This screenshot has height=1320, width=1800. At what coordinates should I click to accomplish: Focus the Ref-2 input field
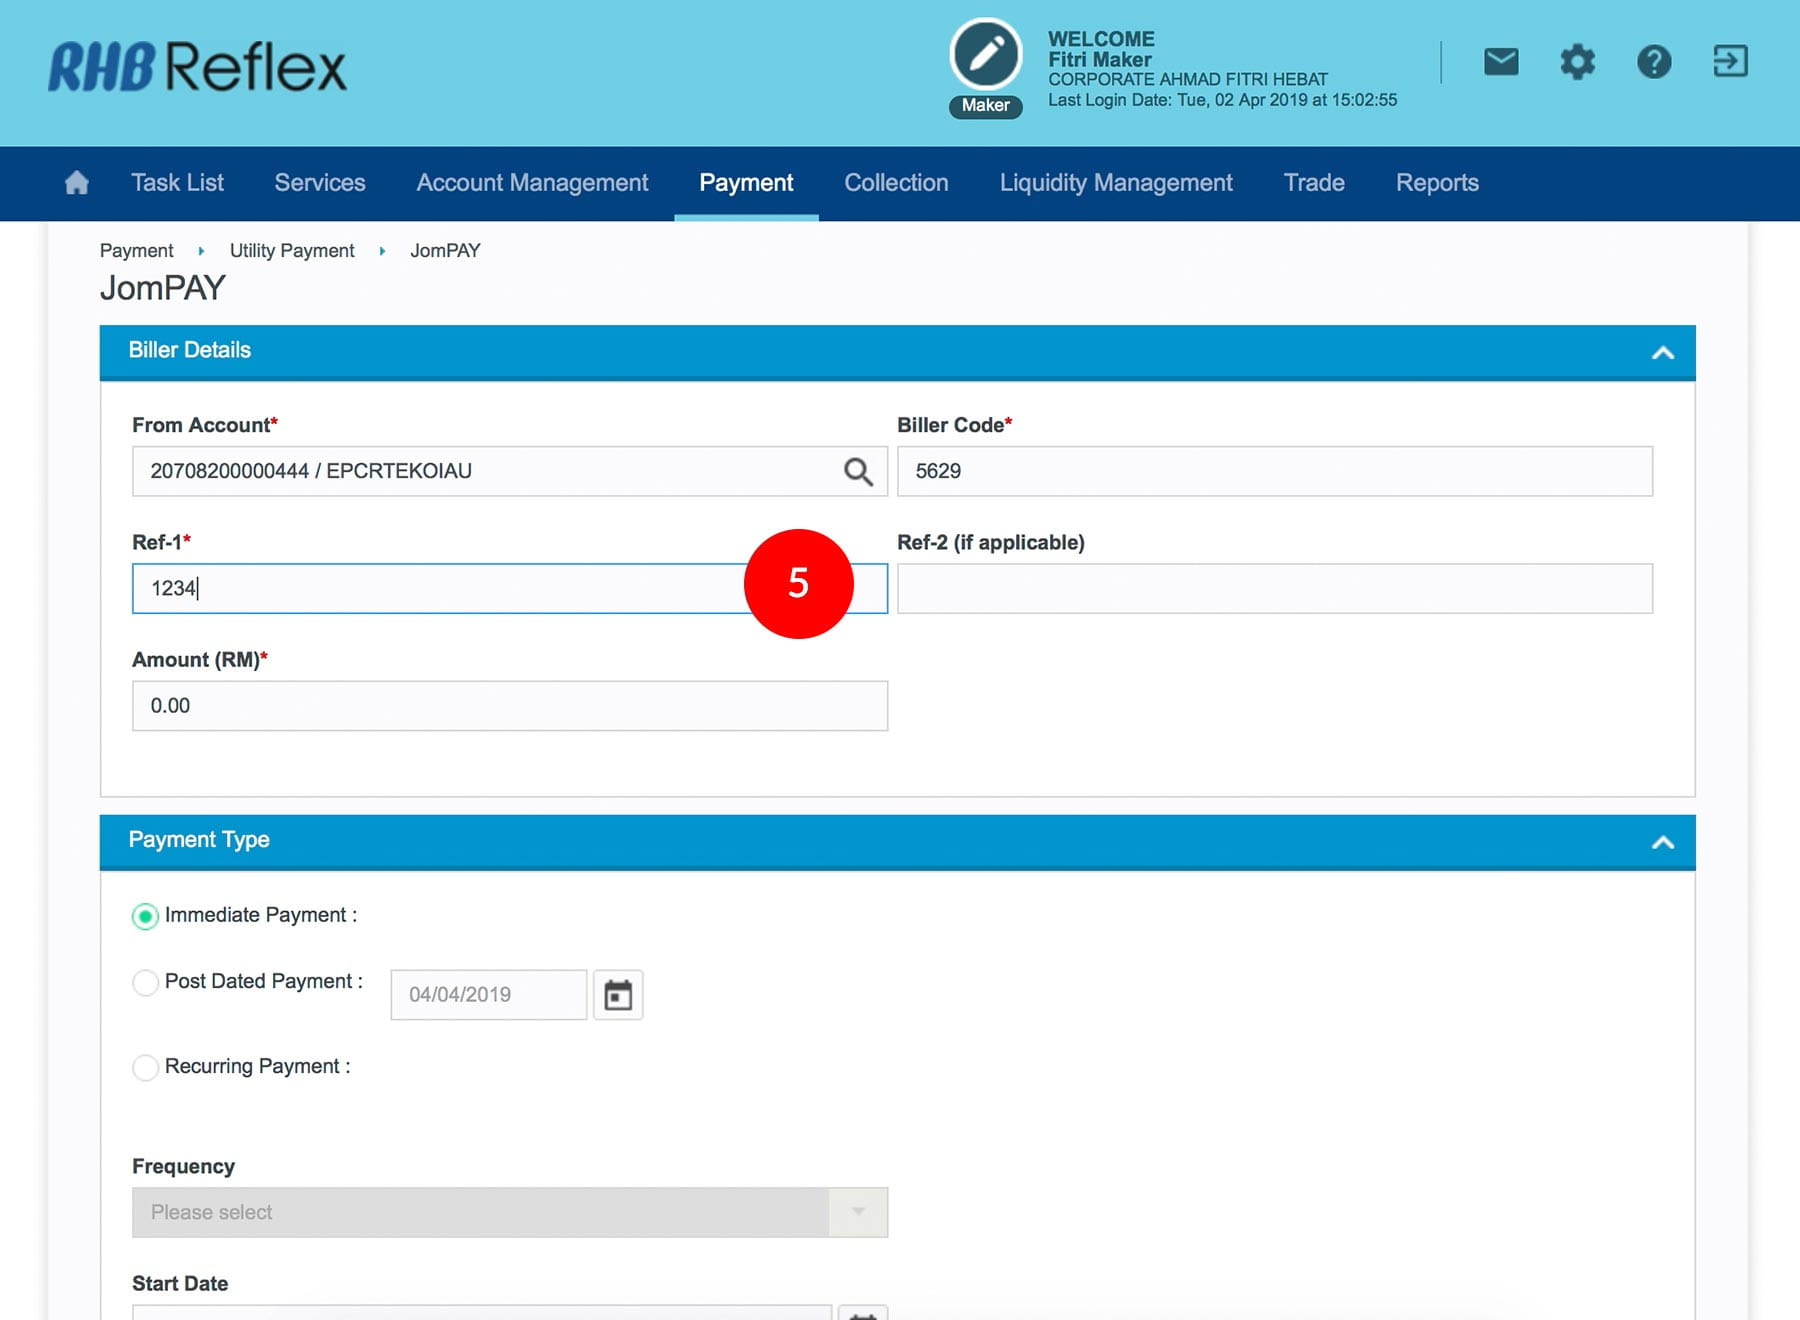coord(1274,589)
